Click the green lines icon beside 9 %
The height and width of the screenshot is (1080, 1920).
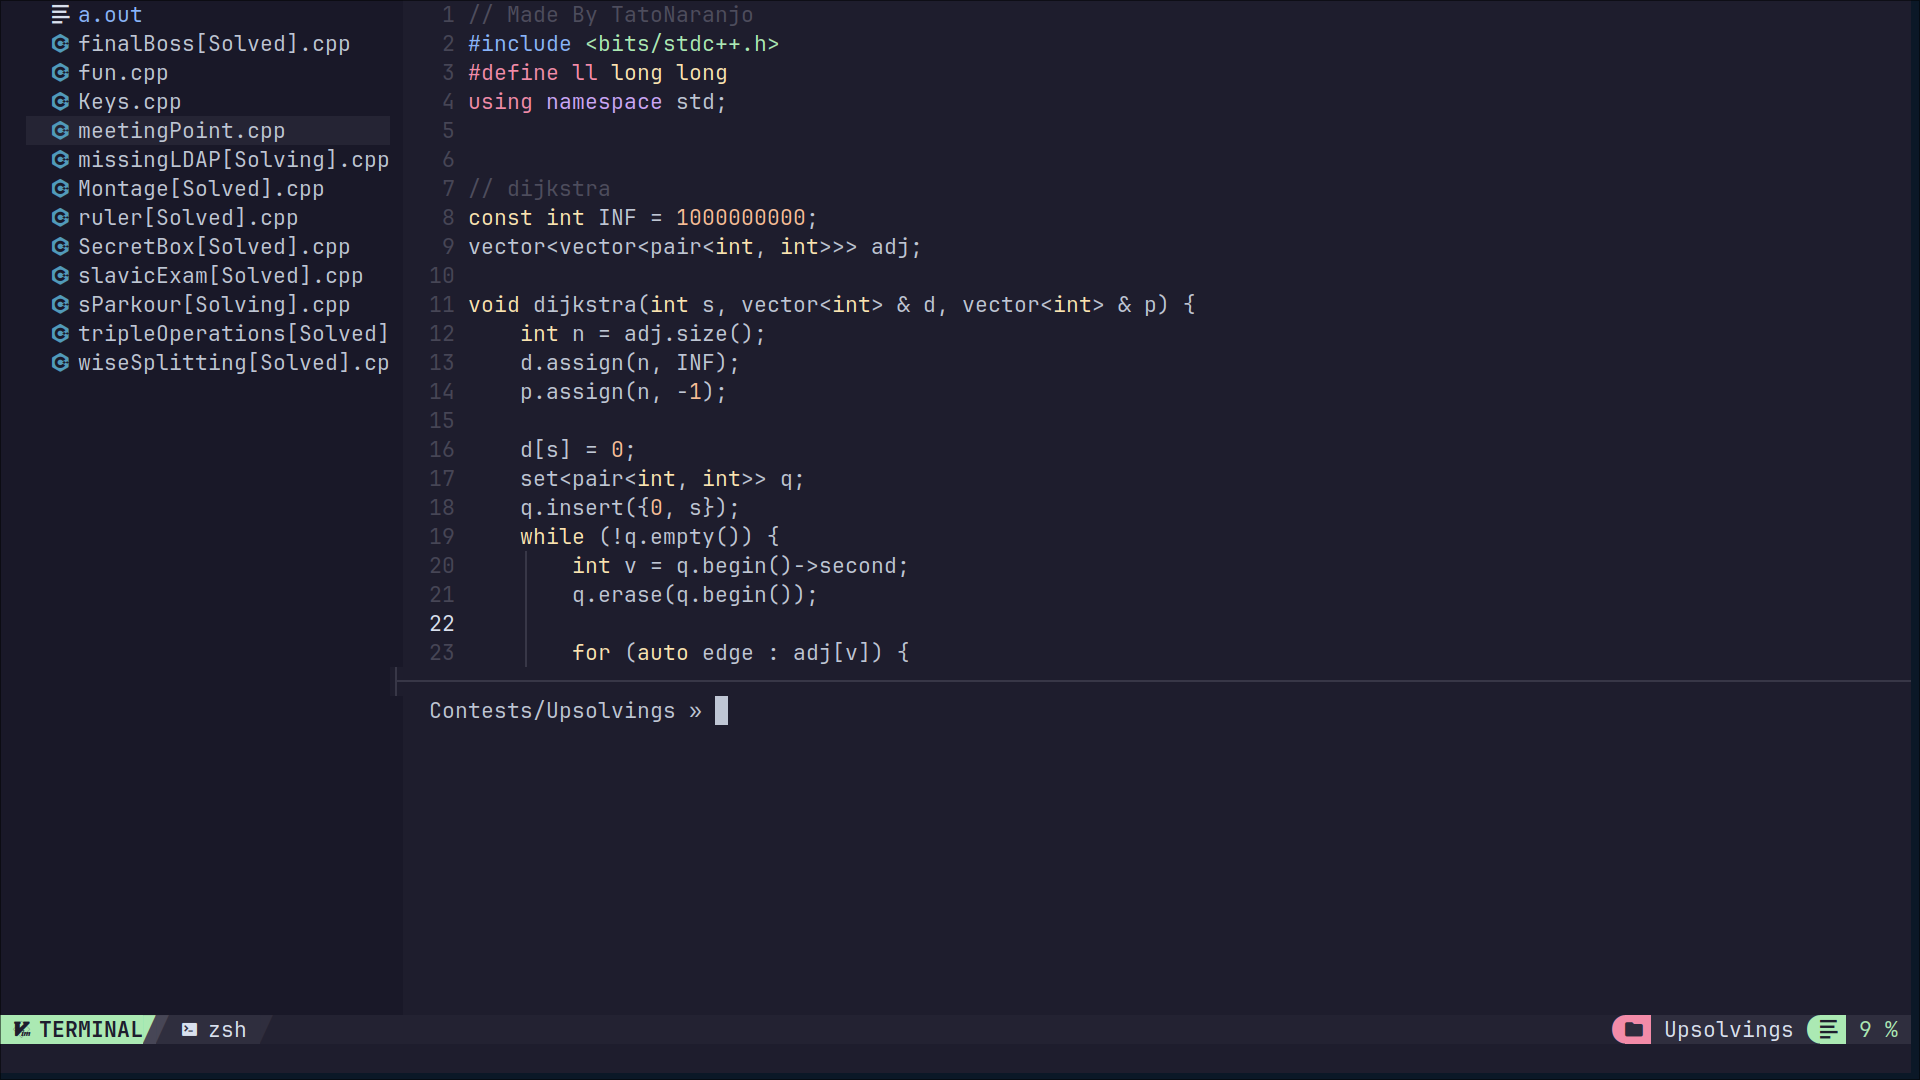[x=1828, y=1030]
